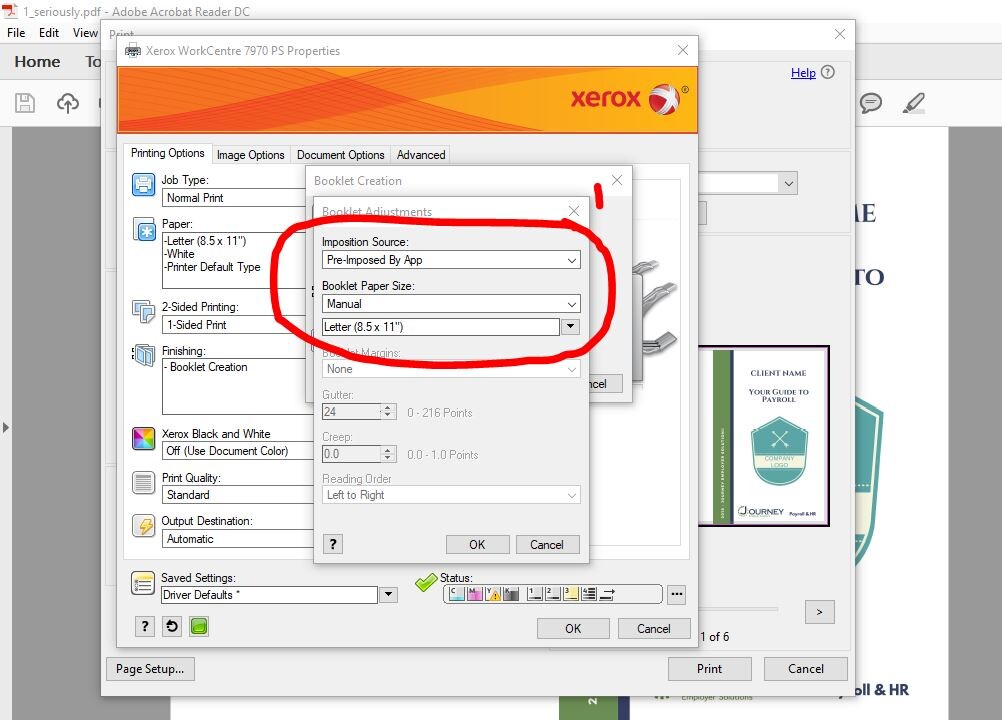This screenshot has height=720, width=1002.
Task: Open the printer dropdown in Print dialog
Action: [x=789, y=184]
